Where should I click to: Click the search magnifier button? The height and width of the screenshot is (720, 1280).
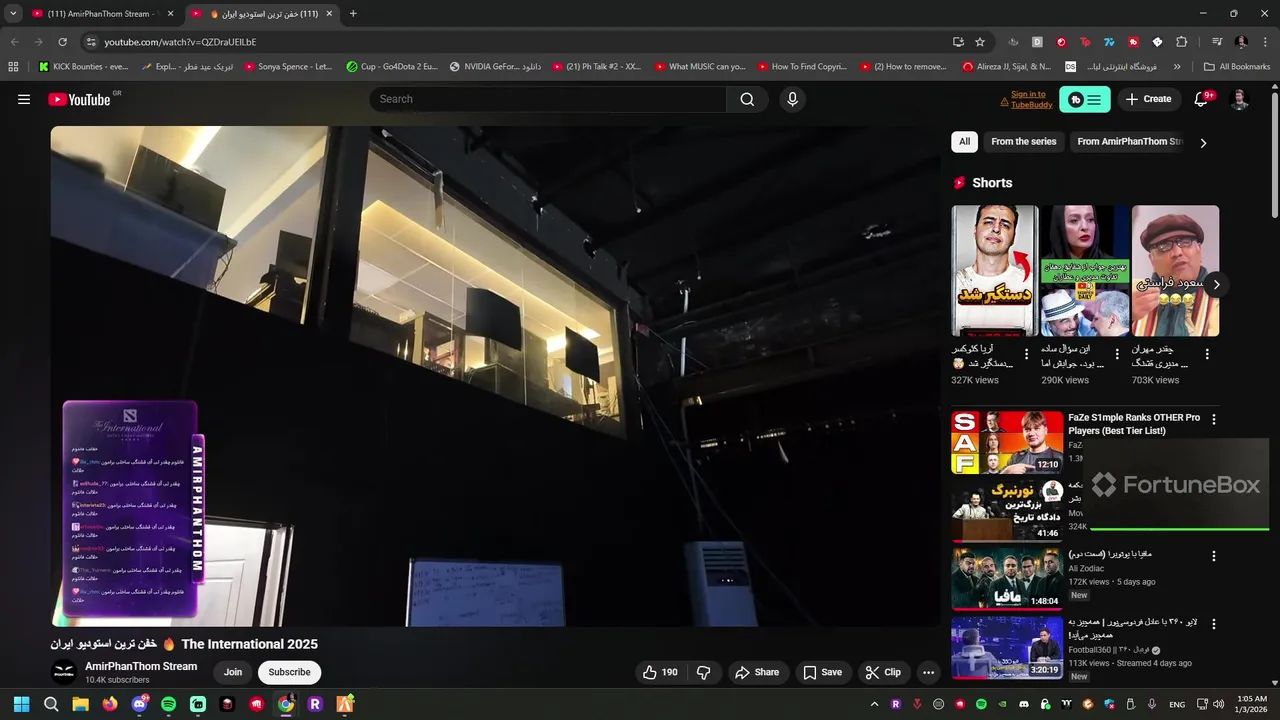(747, 99)
